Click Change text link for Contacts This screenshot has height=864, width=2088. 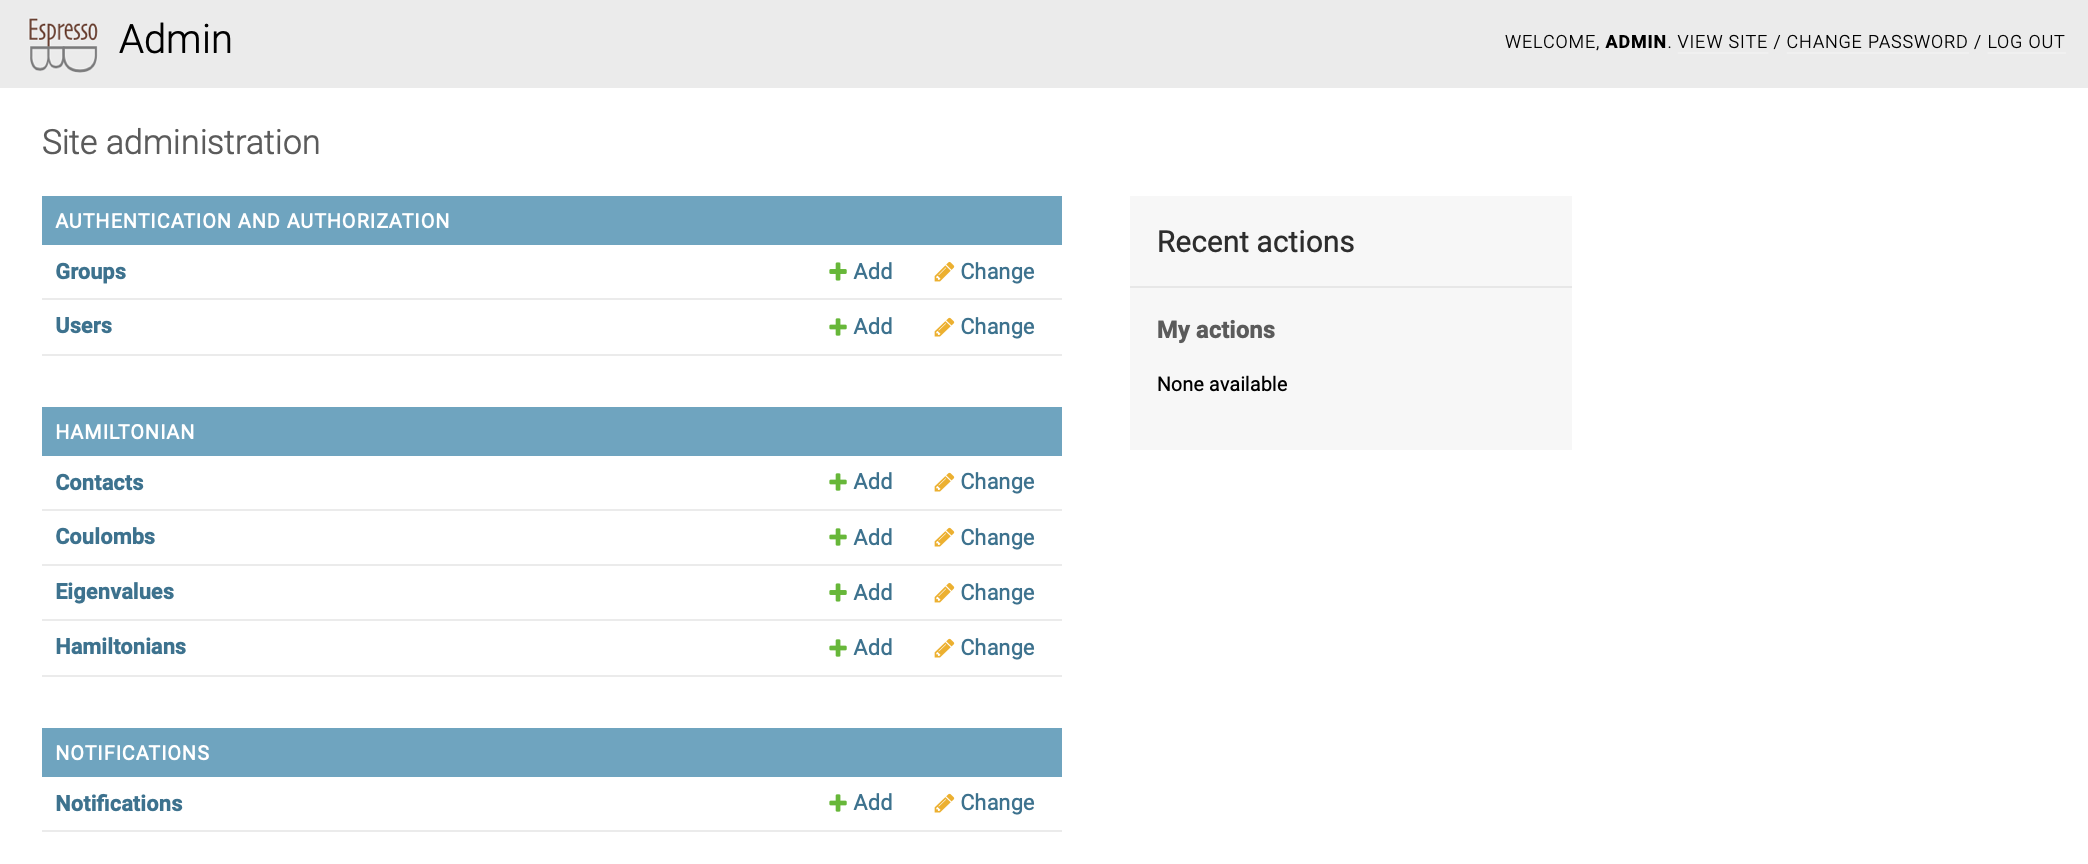pyautogui.click(x=997, y=482)
